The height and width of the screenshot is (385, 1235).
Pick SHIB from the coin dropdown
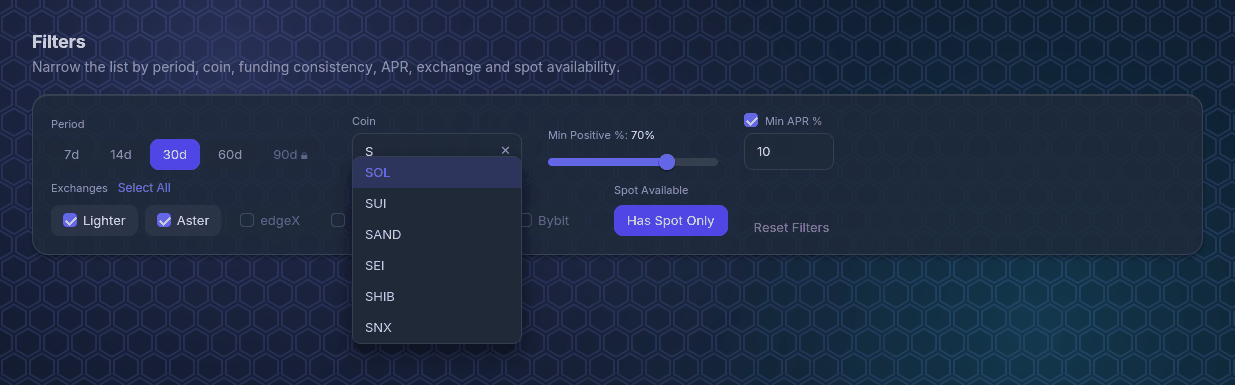[437, 297]
